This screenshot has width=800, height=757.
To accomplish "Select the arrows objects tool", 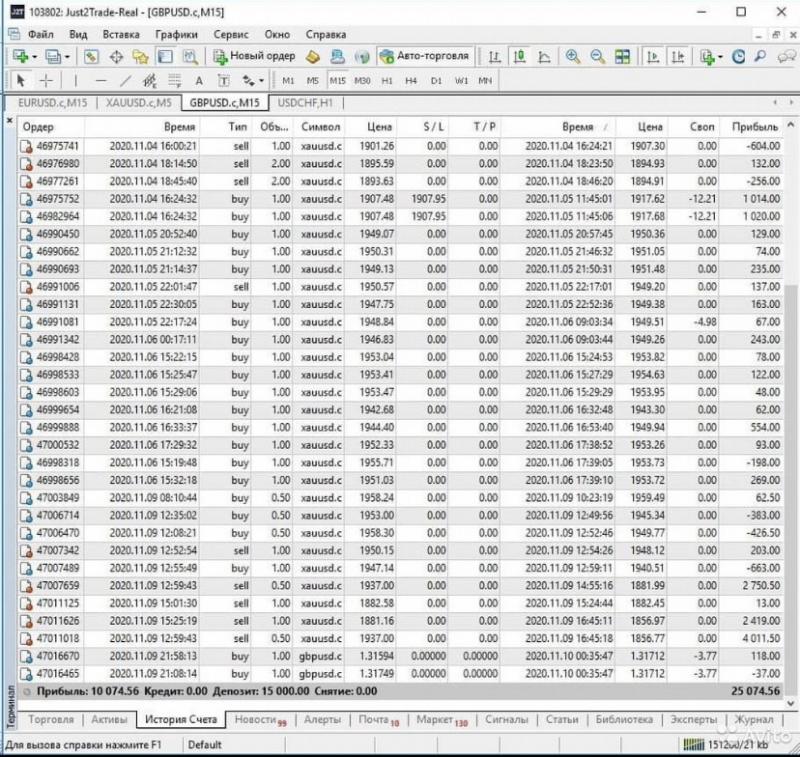I will pos(248,81).
